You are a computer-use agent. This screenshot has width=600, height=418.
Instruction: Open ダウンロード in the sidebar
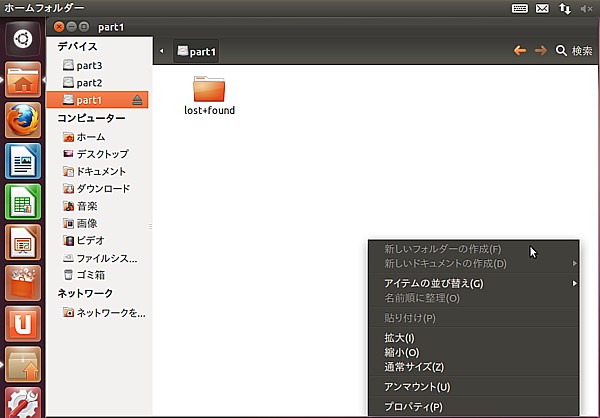pyautogui.click(x=103, y=188)
